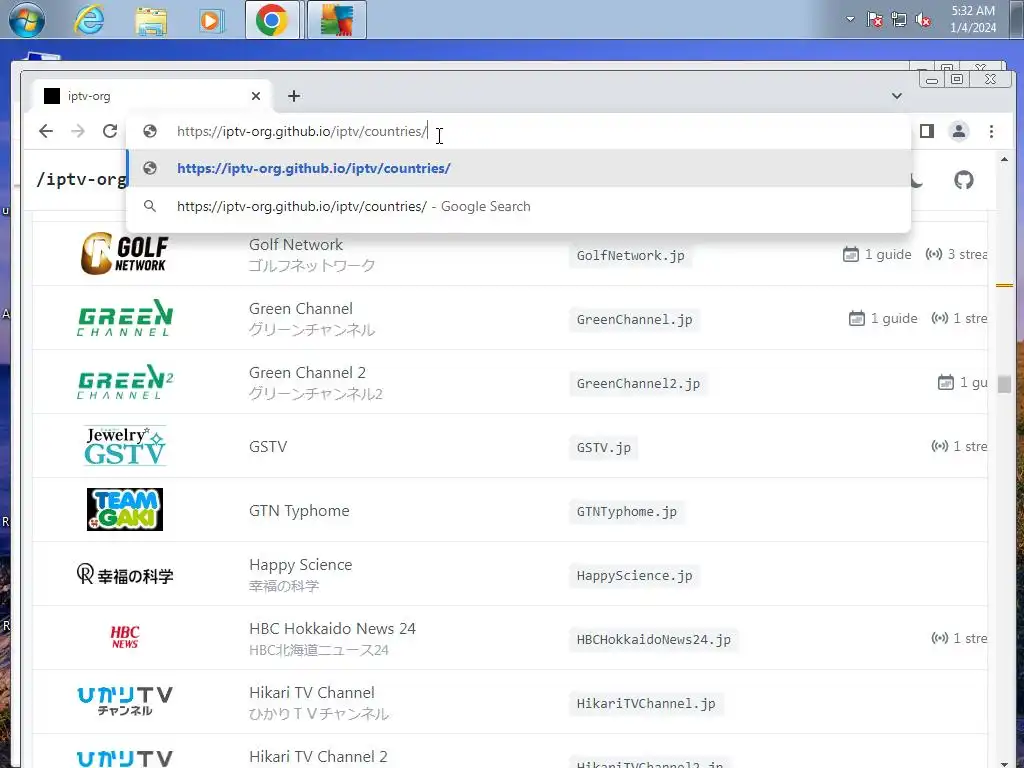Open Windows Media Player from the taskbar
This screenshot has height=768, width=1024.
[x=212, y=20]
